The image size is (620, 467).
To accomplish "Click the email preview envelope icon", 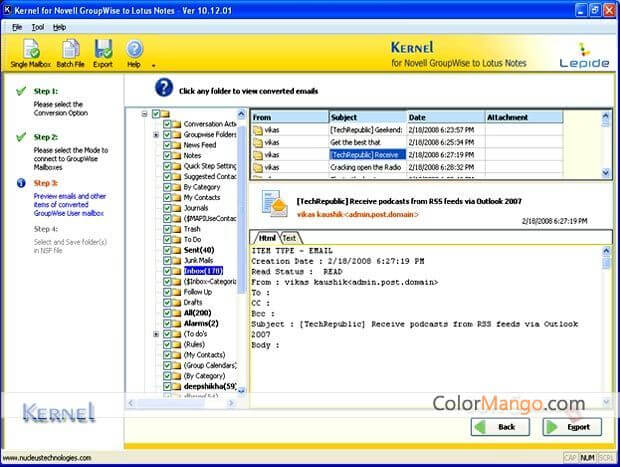I will 275,204.
